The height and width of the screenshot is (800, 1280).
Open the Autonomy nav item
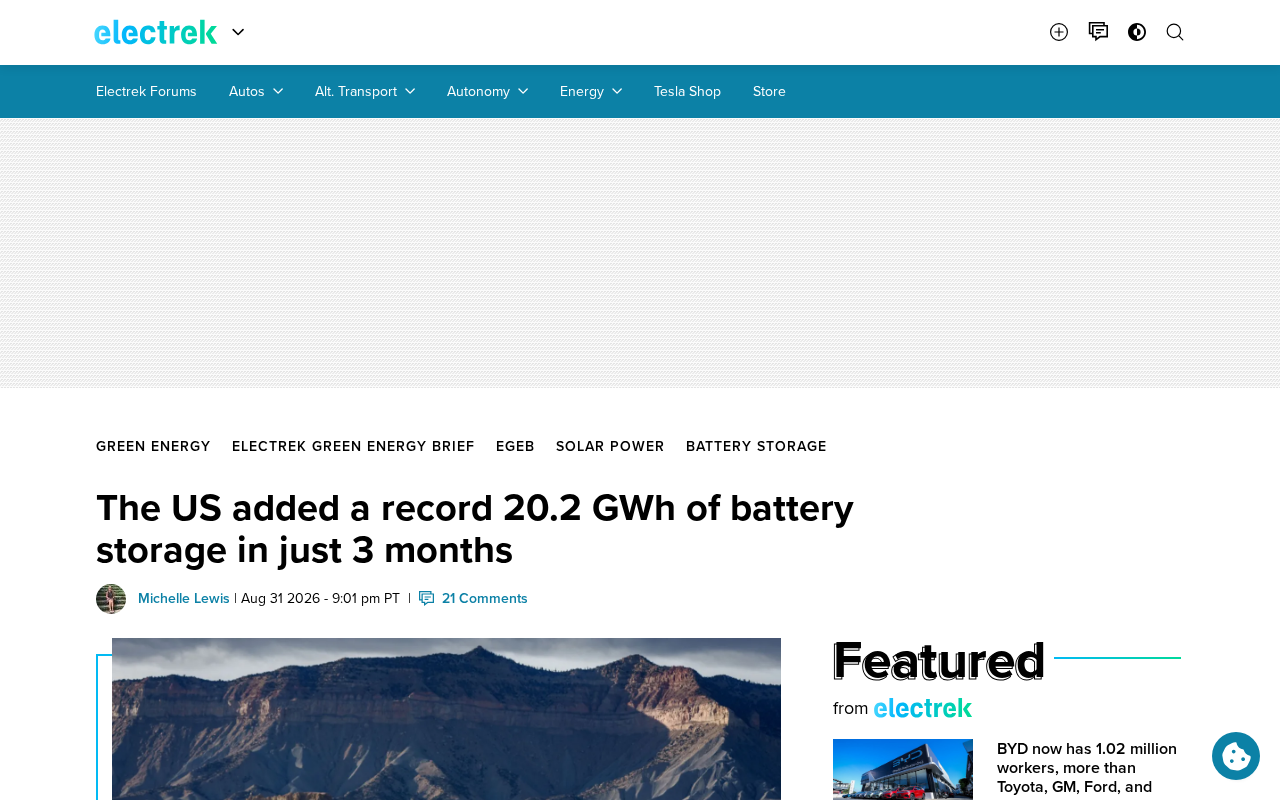click(x=478, y=91)
